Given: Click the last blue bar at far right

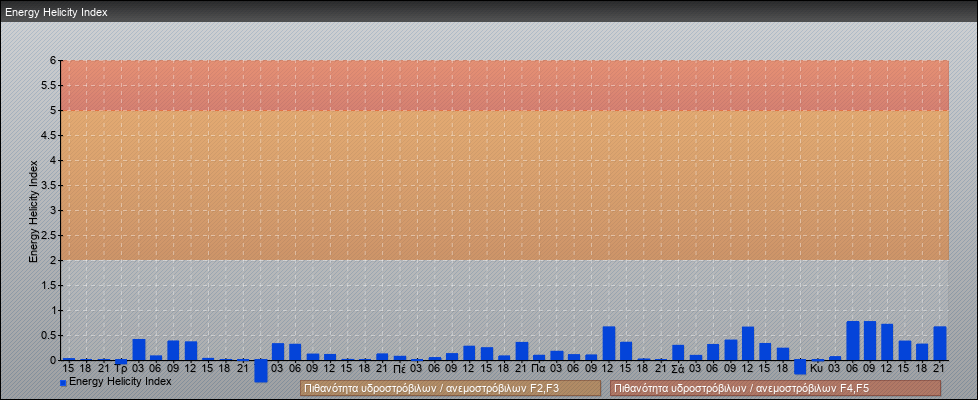Looking at the screenshot, I should (939, 343).
